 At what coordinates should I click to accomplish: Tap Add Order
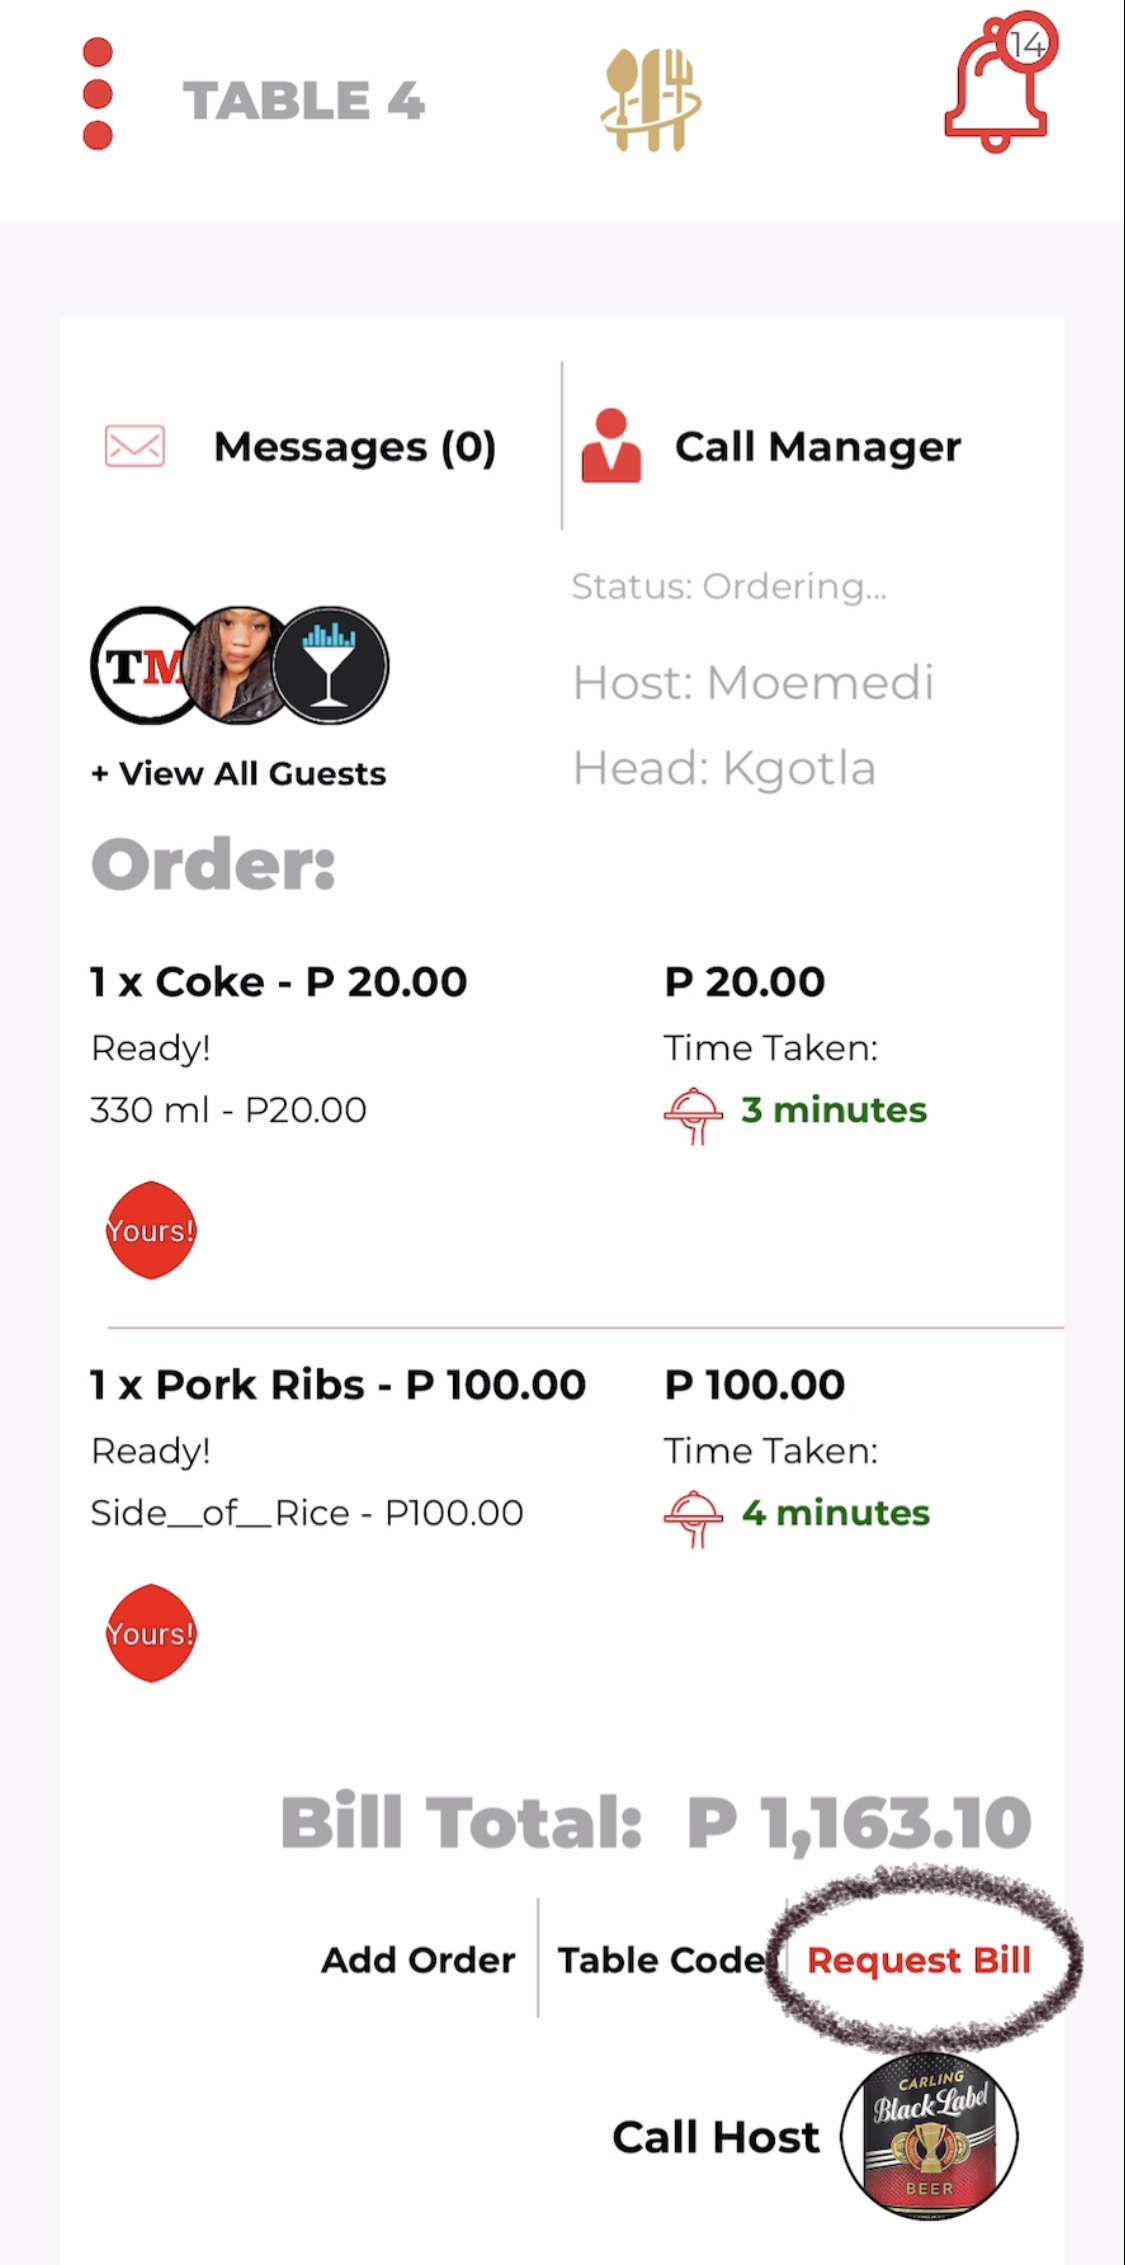coord(418,1960)
